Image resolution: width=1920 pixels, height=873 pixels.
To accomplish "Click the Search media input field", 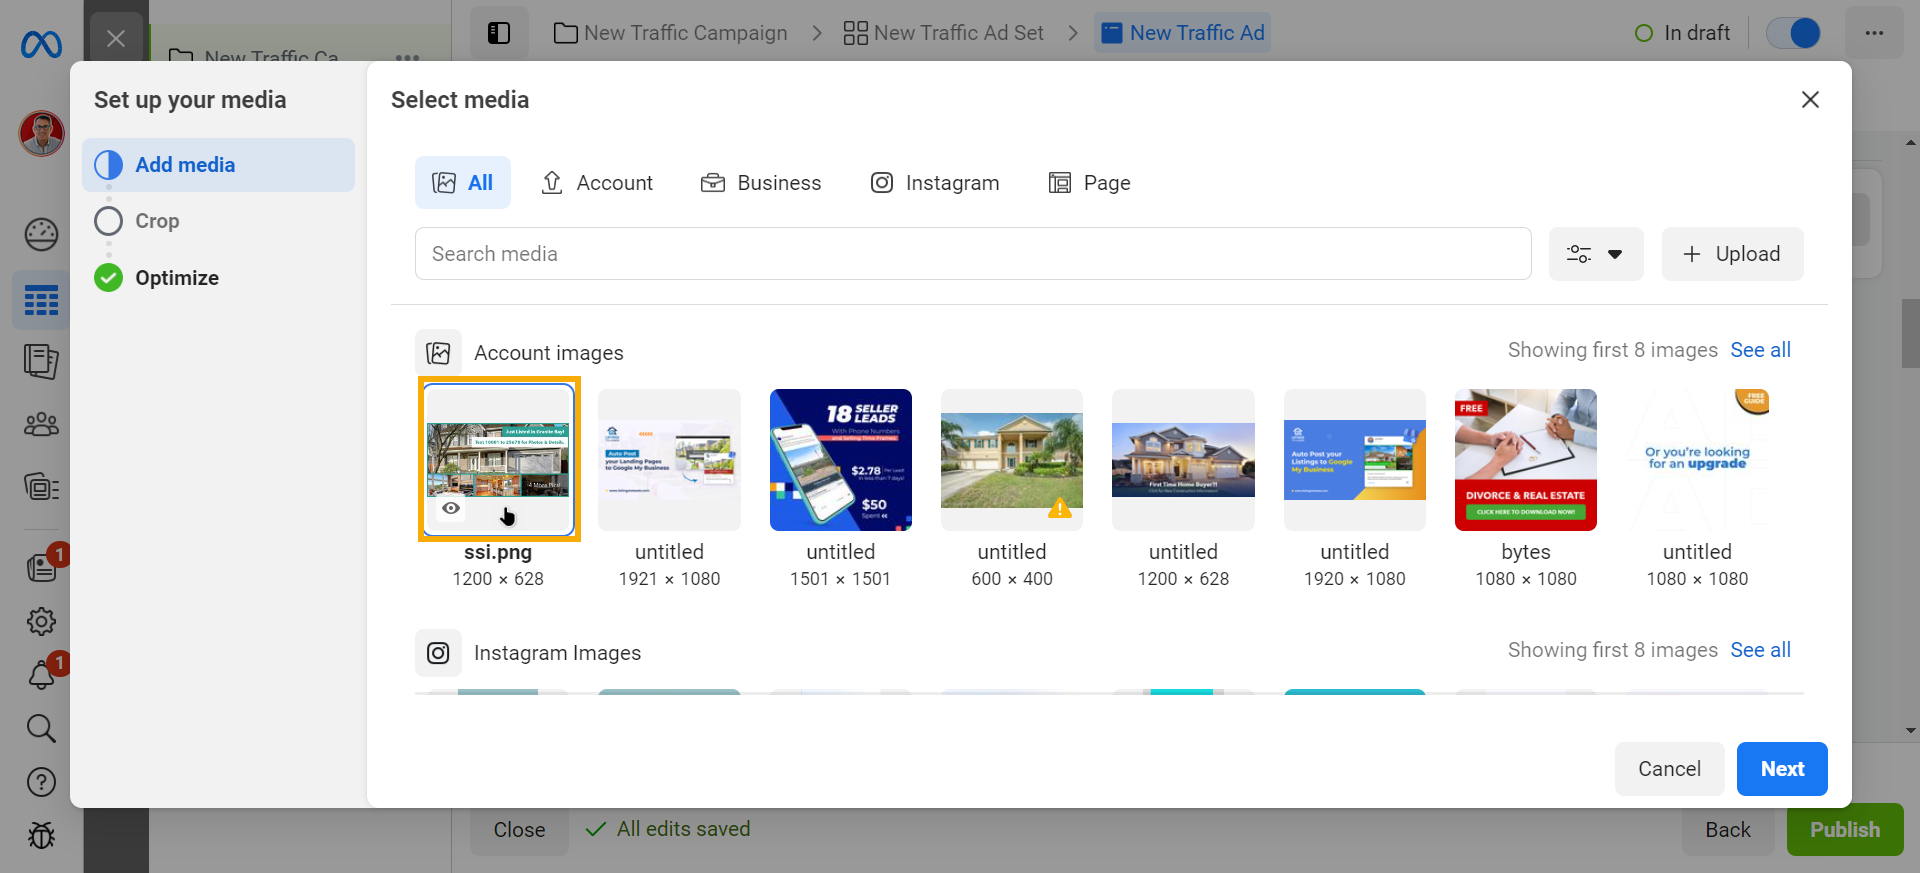I will click(x=972, y=254).
